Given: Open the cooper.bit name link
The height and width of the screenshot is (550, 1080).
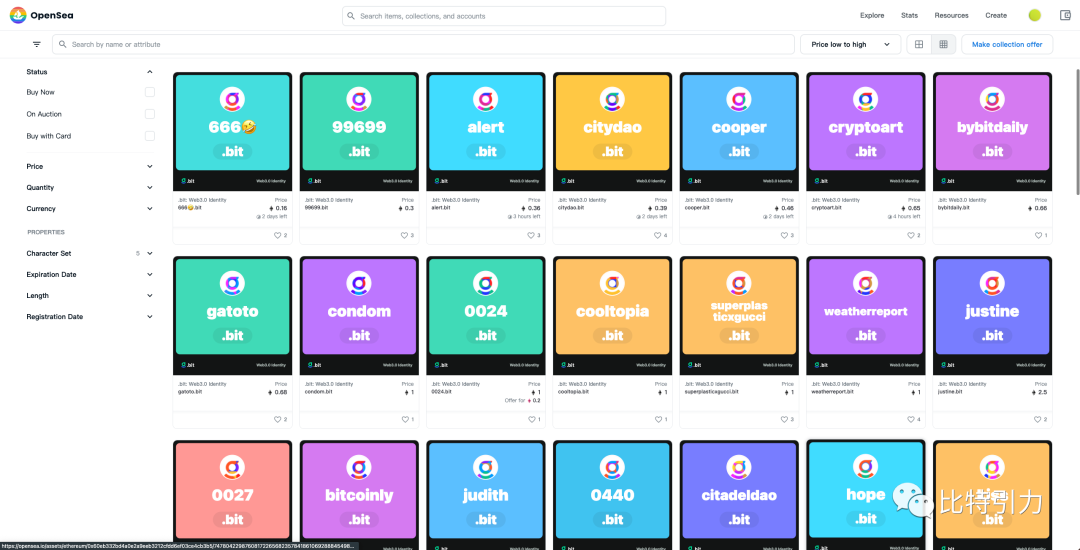Looking at the screenshot, I should 697,207.
